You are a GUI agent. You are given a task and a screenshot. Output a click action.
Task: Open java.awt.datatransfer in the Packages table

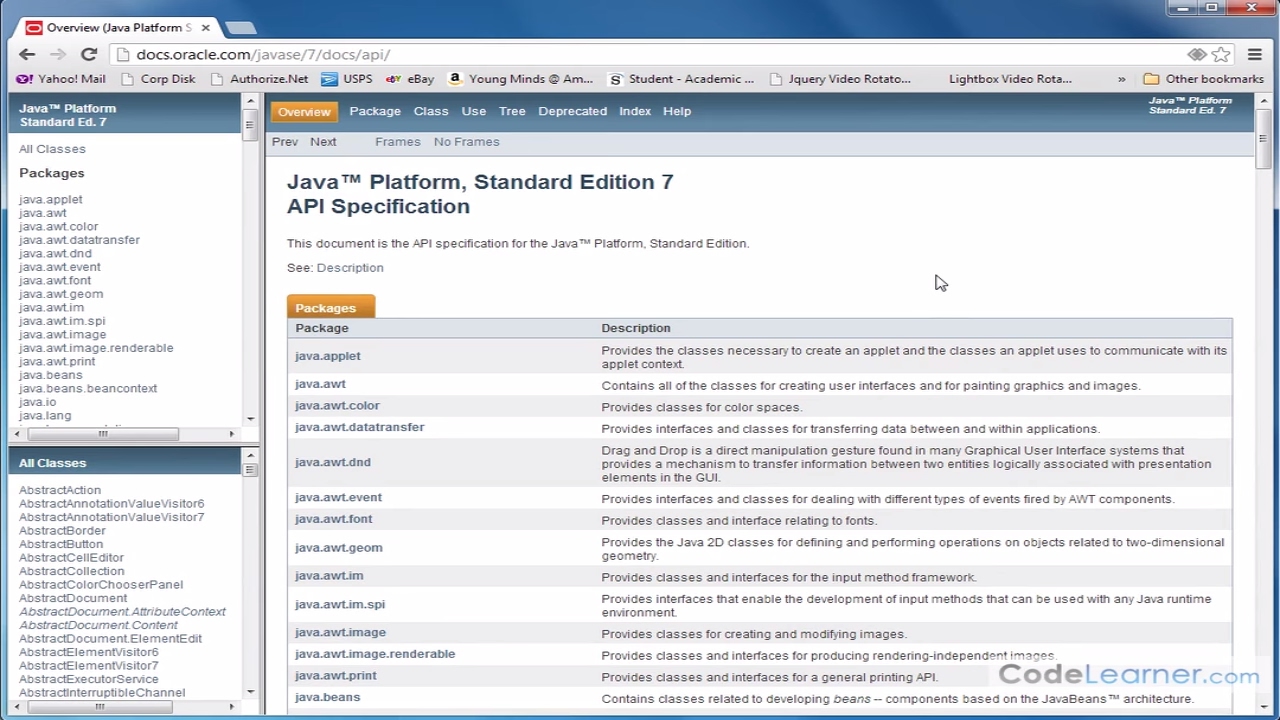360,427
